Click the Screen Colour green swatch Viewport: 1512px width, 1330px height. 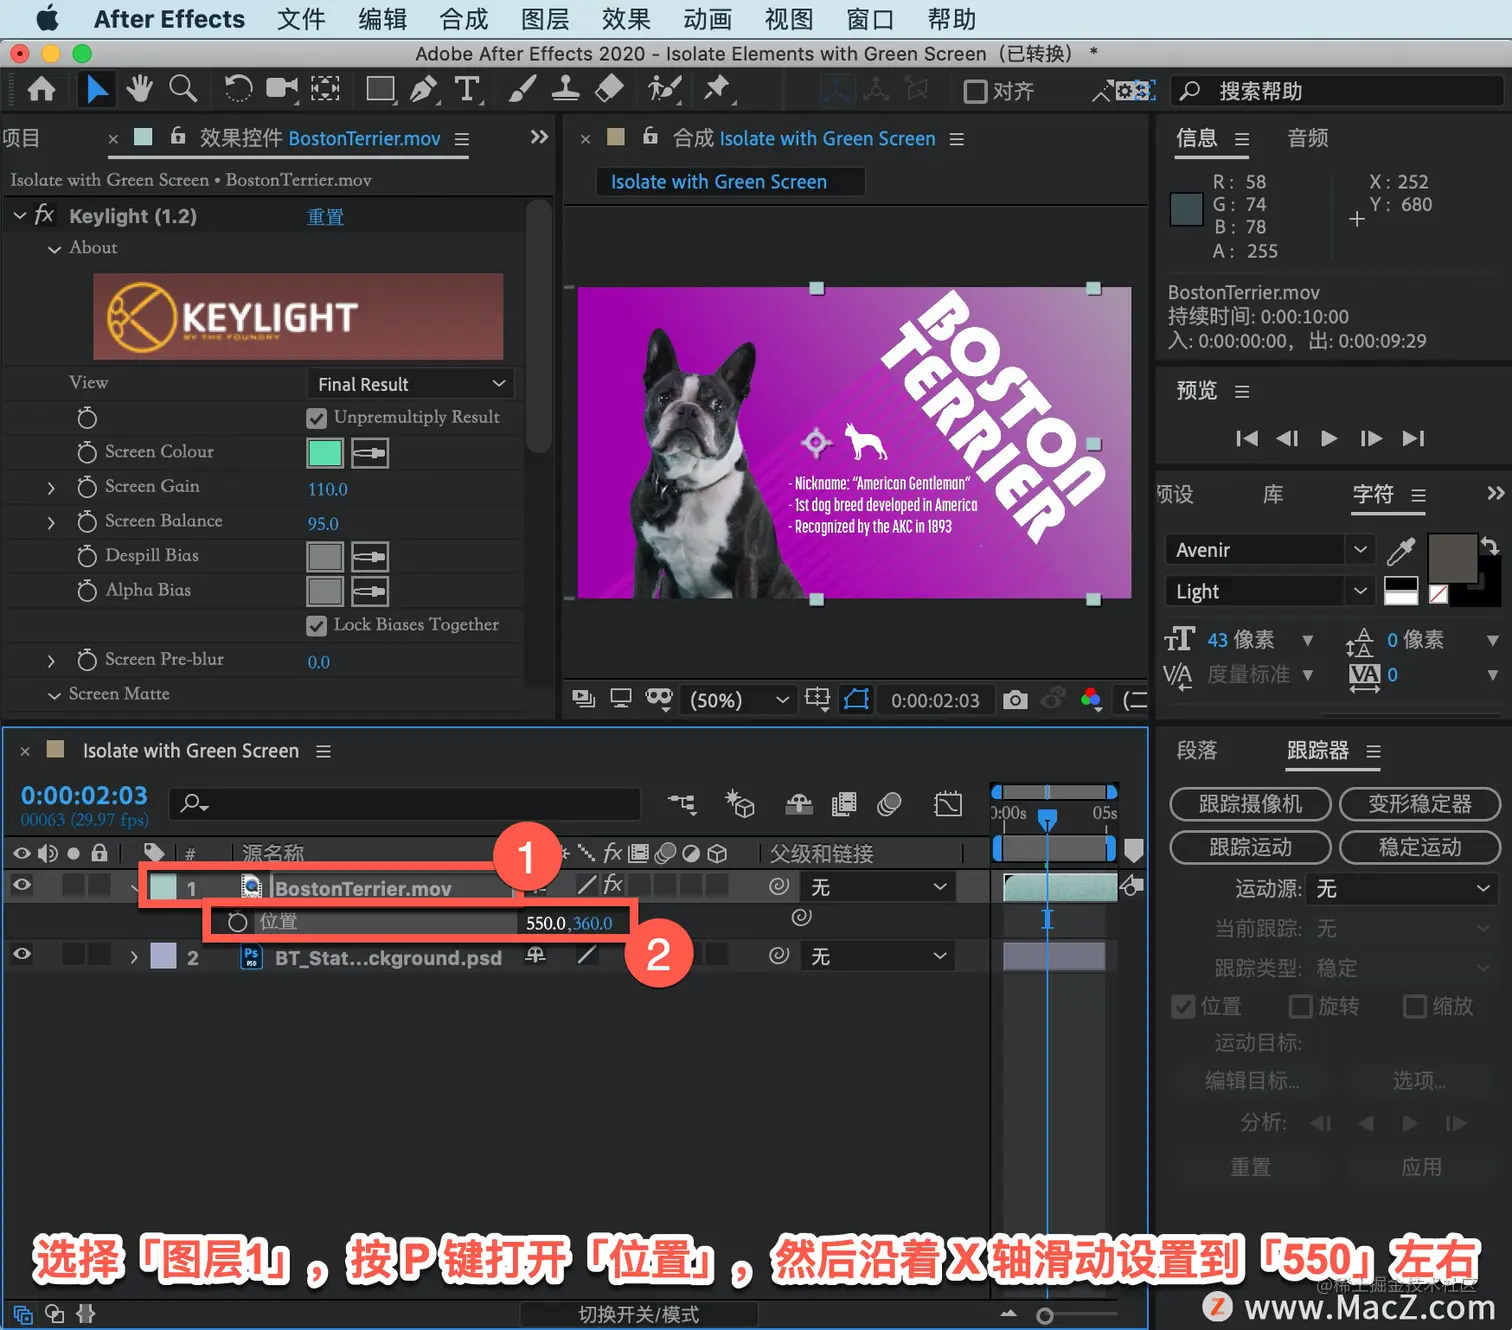pyautogui.click(x=325, y=453)
